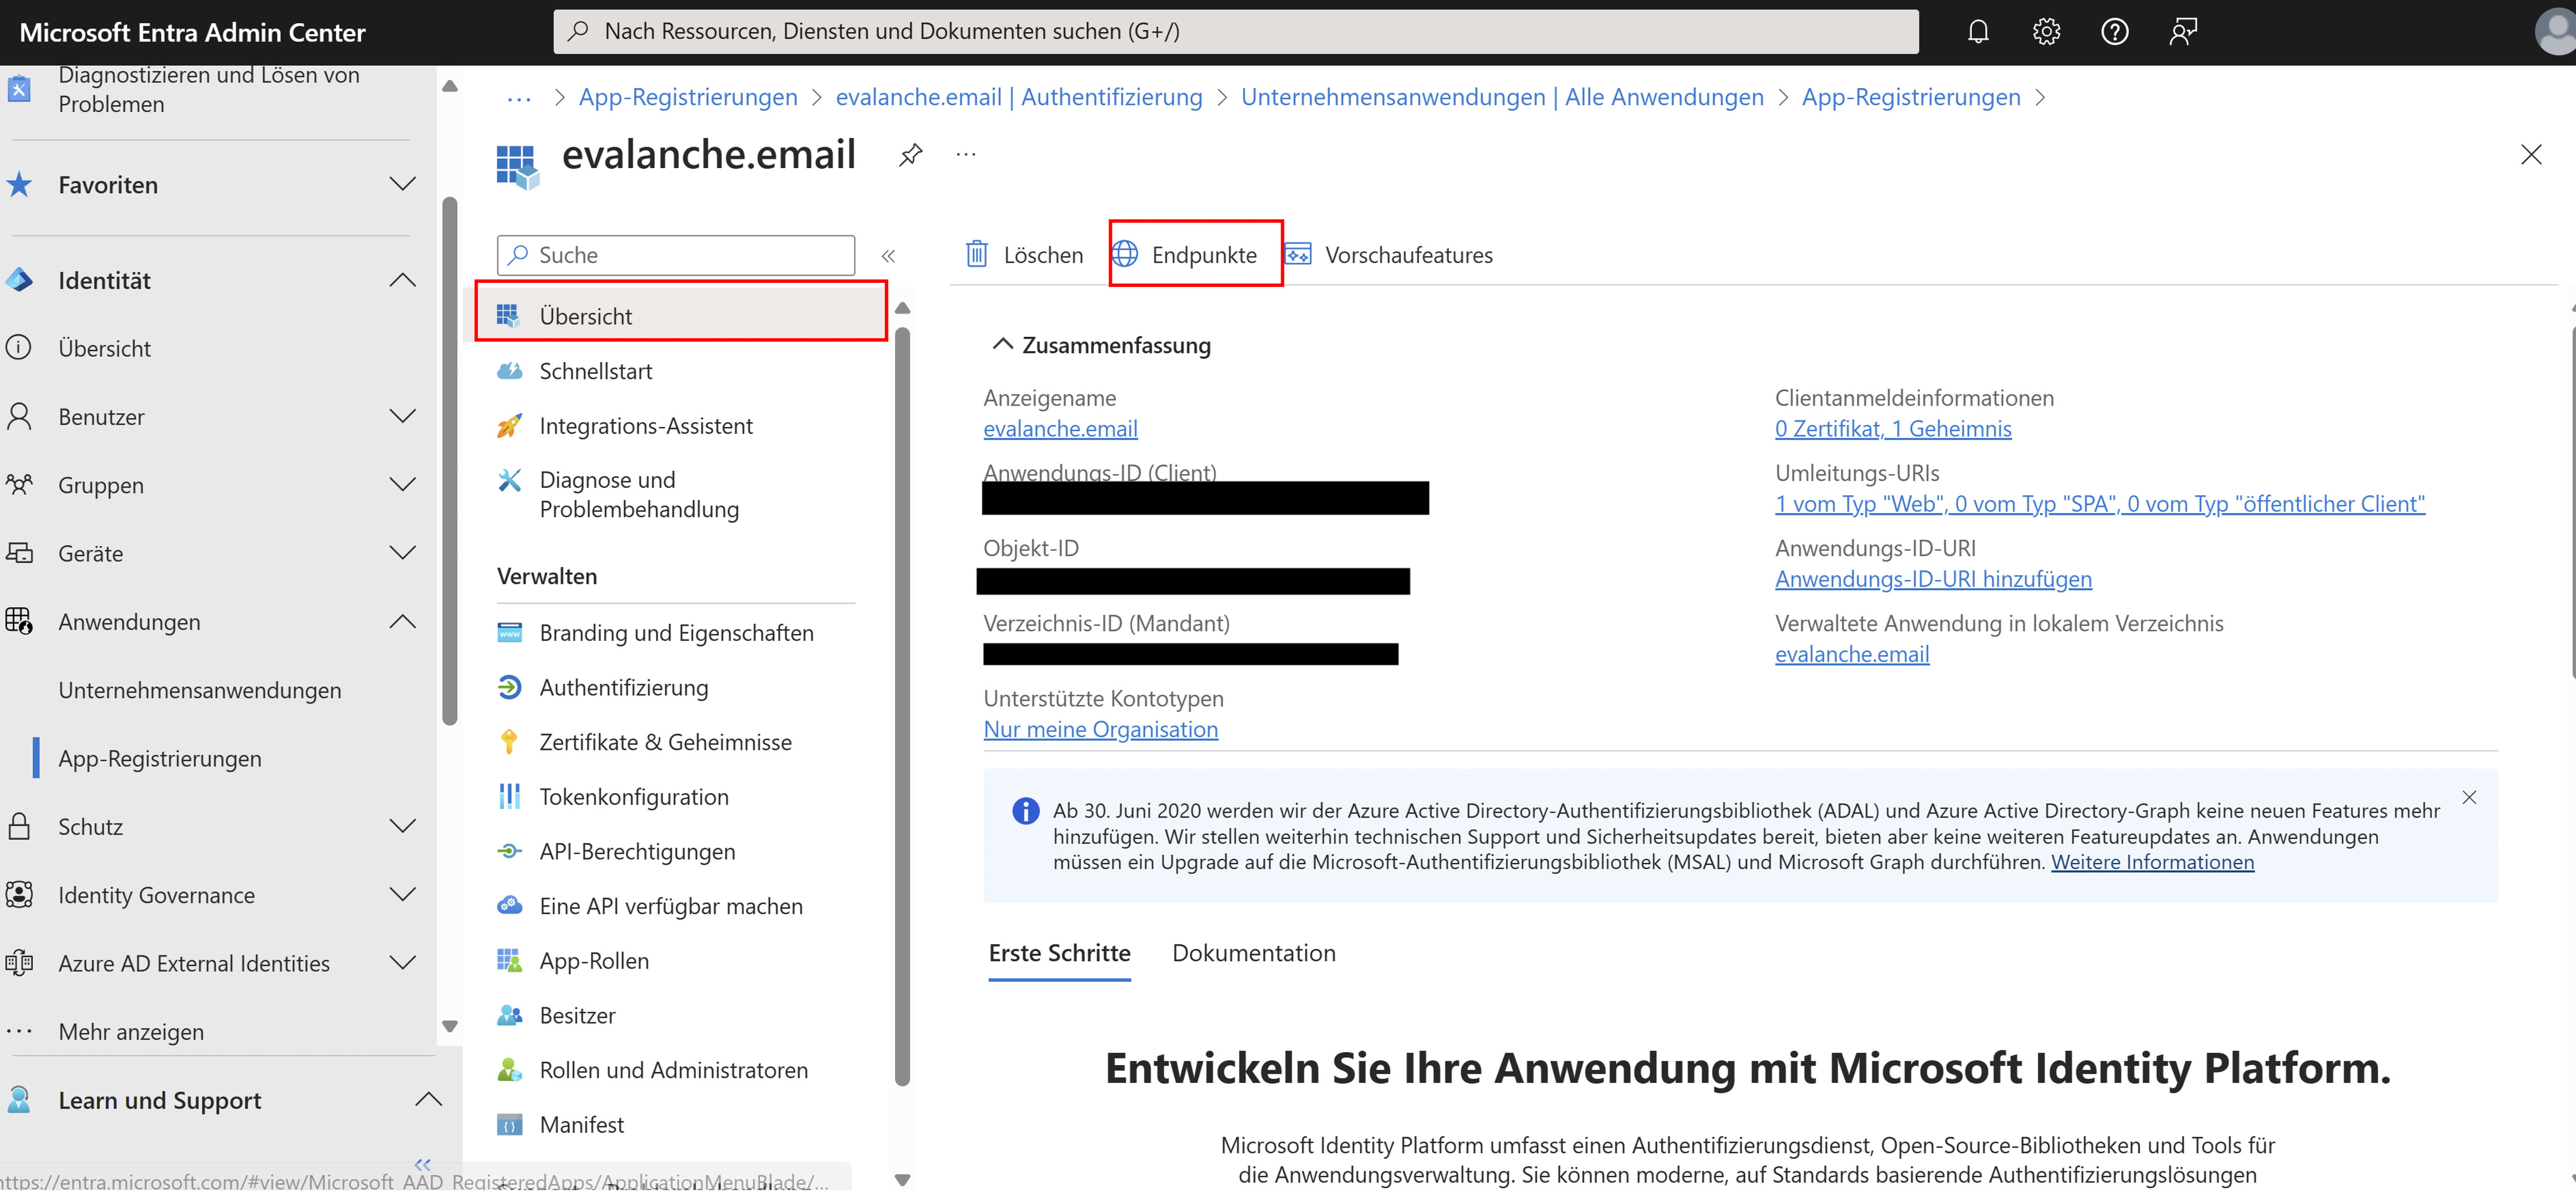Open the API-Berechtigungen menu item
The height and width of the screenshot is (1193, 2576).
[637, 851]
